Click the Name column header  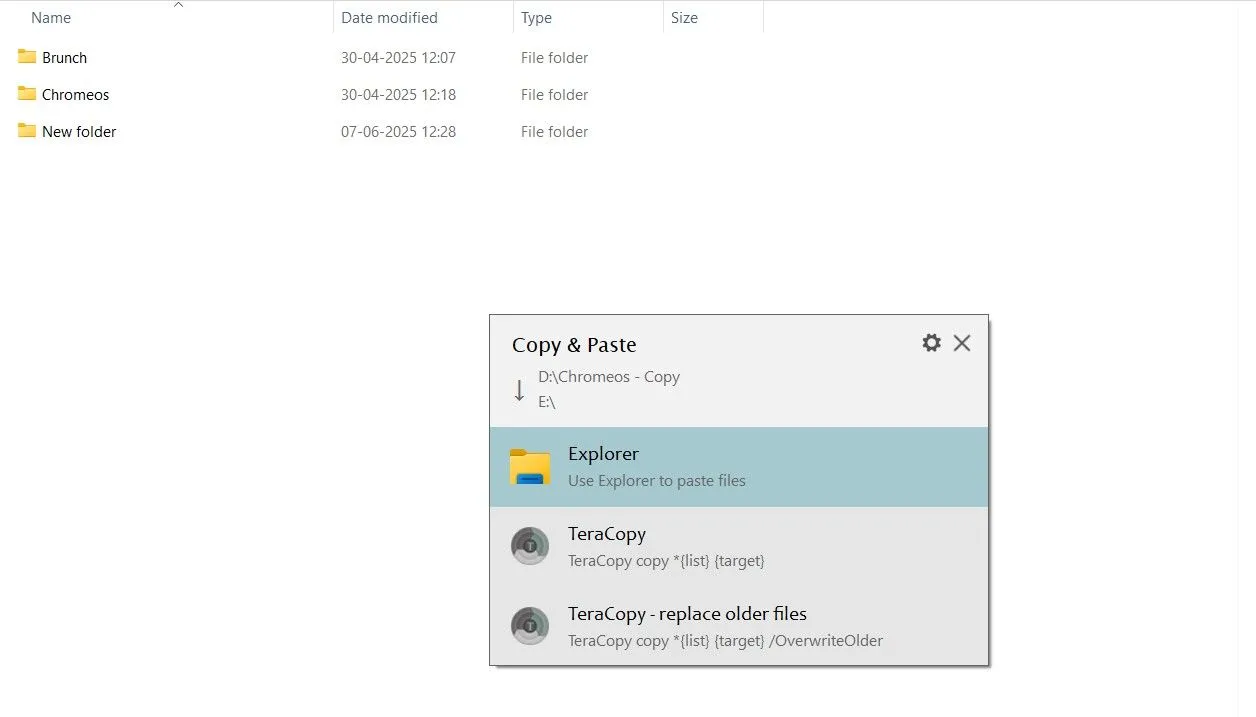51,18
